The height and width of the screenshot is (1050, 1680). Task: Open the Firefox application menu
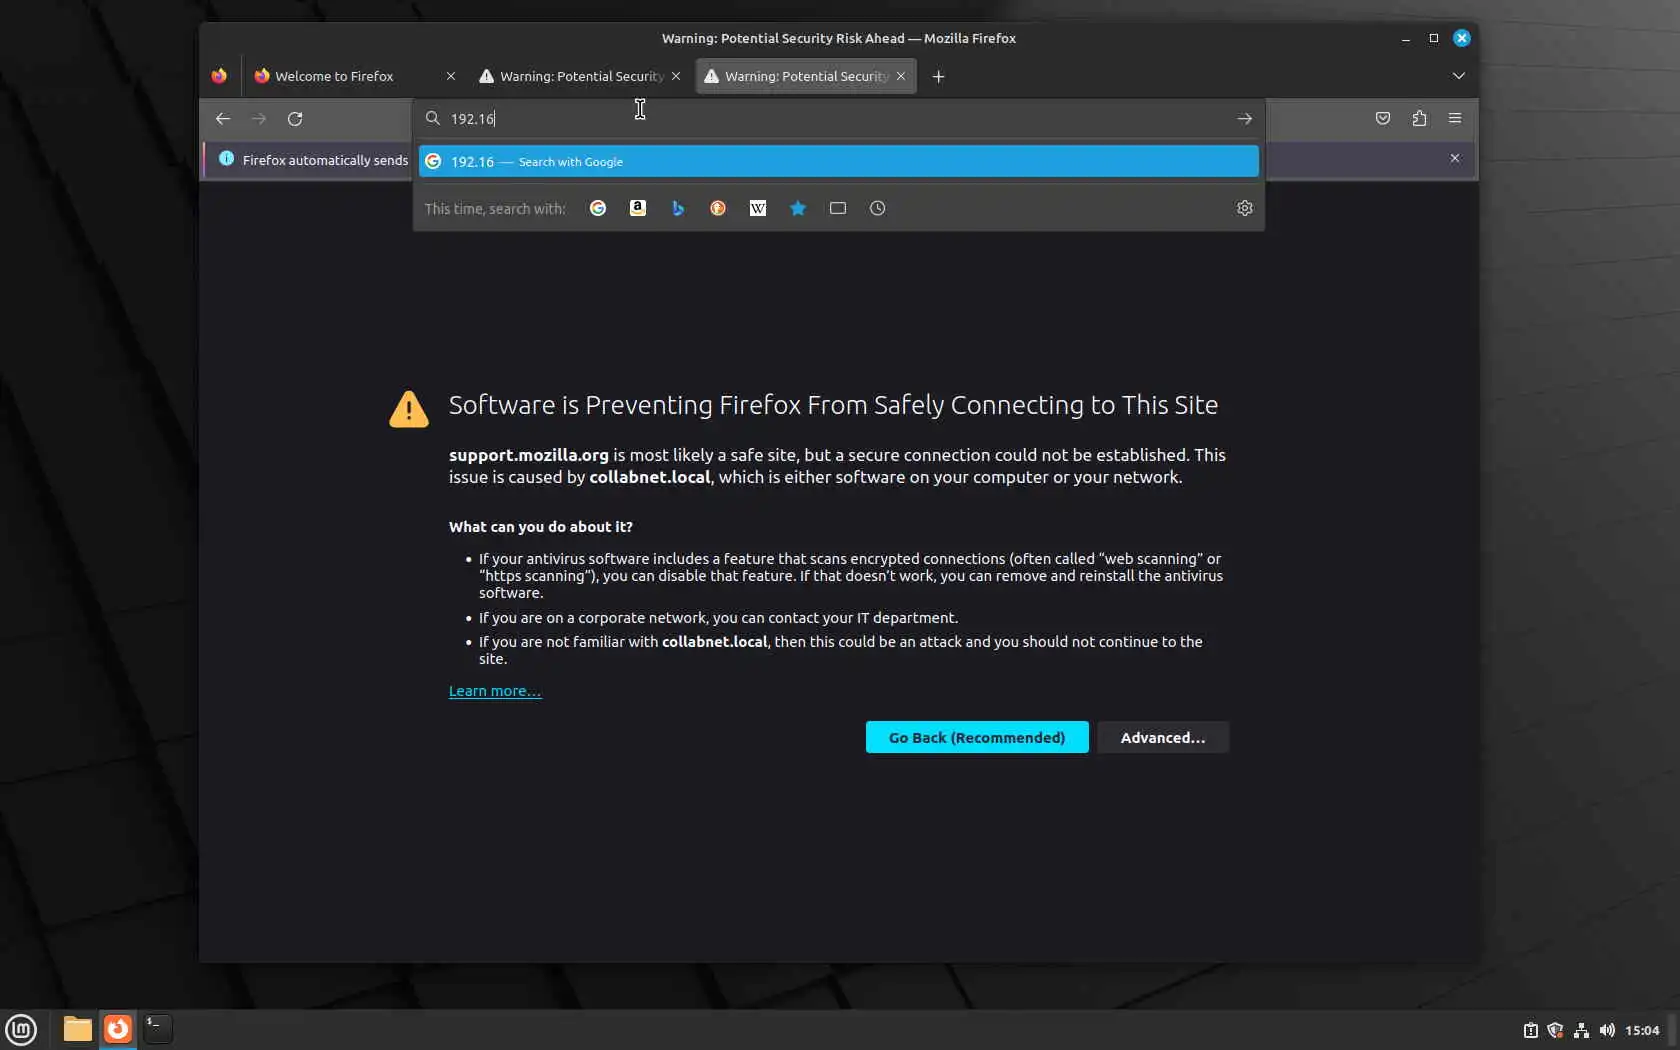point(1455,118)
